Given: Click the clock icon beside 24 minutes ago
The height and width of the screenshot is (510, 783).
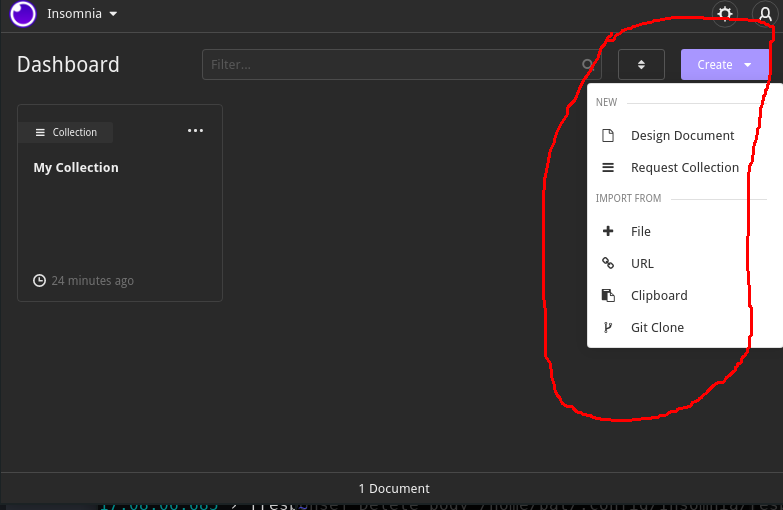Looking at the screenshot, I should [x=39, y=281].
